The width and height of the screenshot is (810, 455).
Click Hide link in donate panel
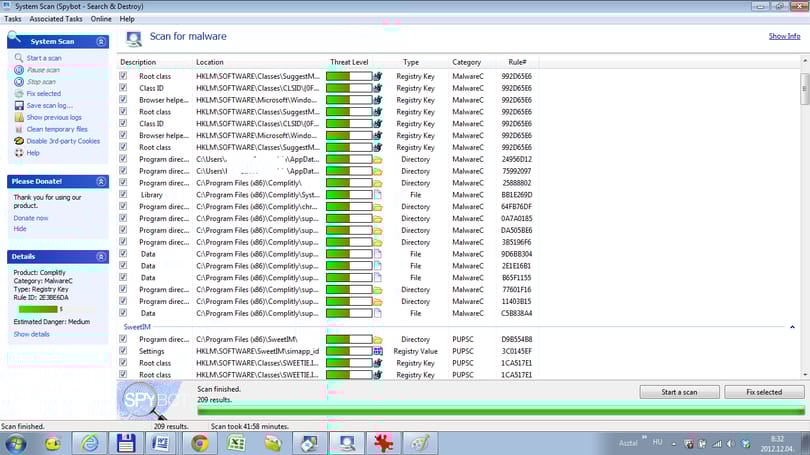(x=20, y=229)
